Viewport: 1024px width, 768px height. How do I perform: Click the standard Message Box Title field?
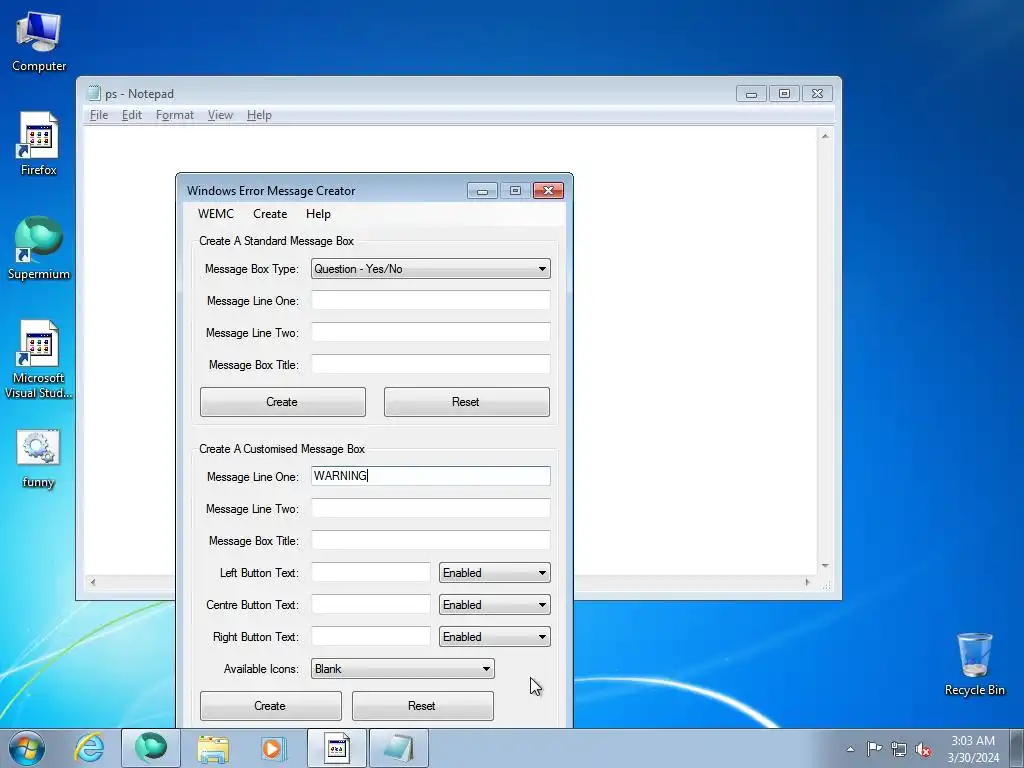point(430,364)
